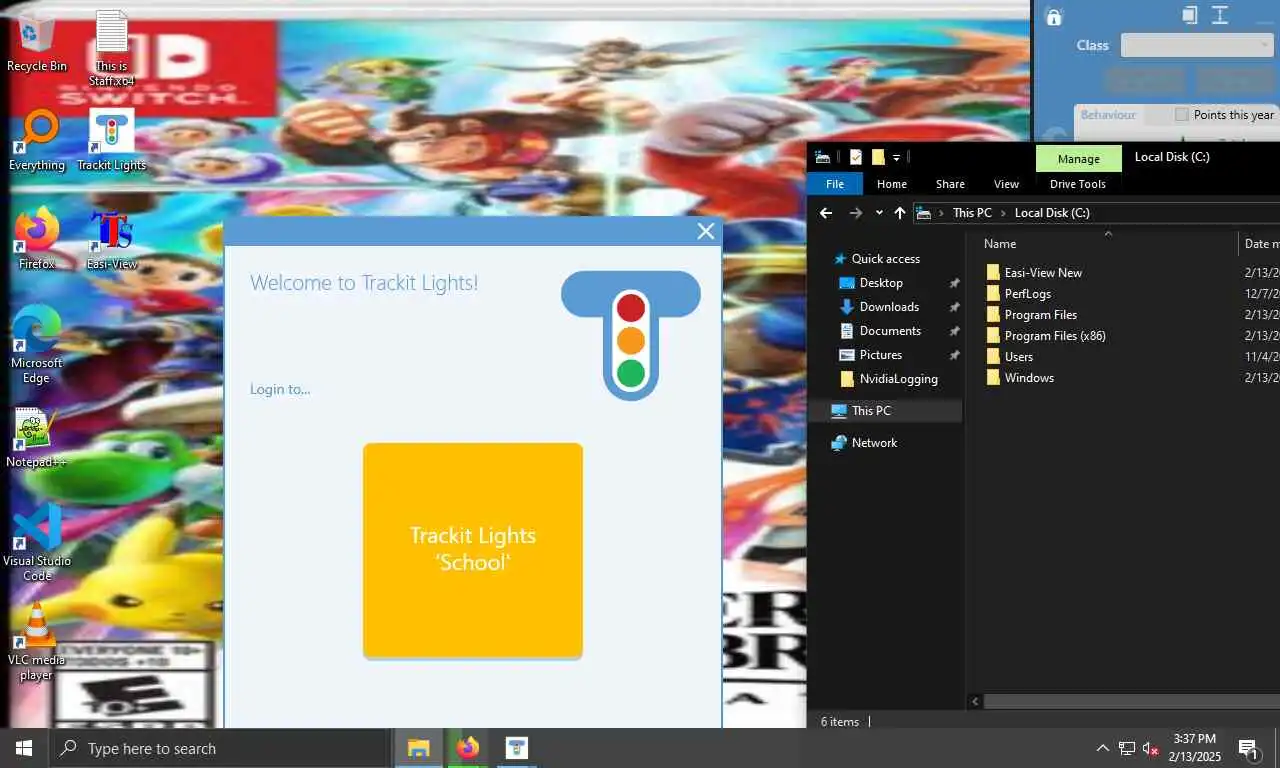Launch the Easi-View desktop shortcut
This screenshot has width=1280, height=768.
(111, 239)
